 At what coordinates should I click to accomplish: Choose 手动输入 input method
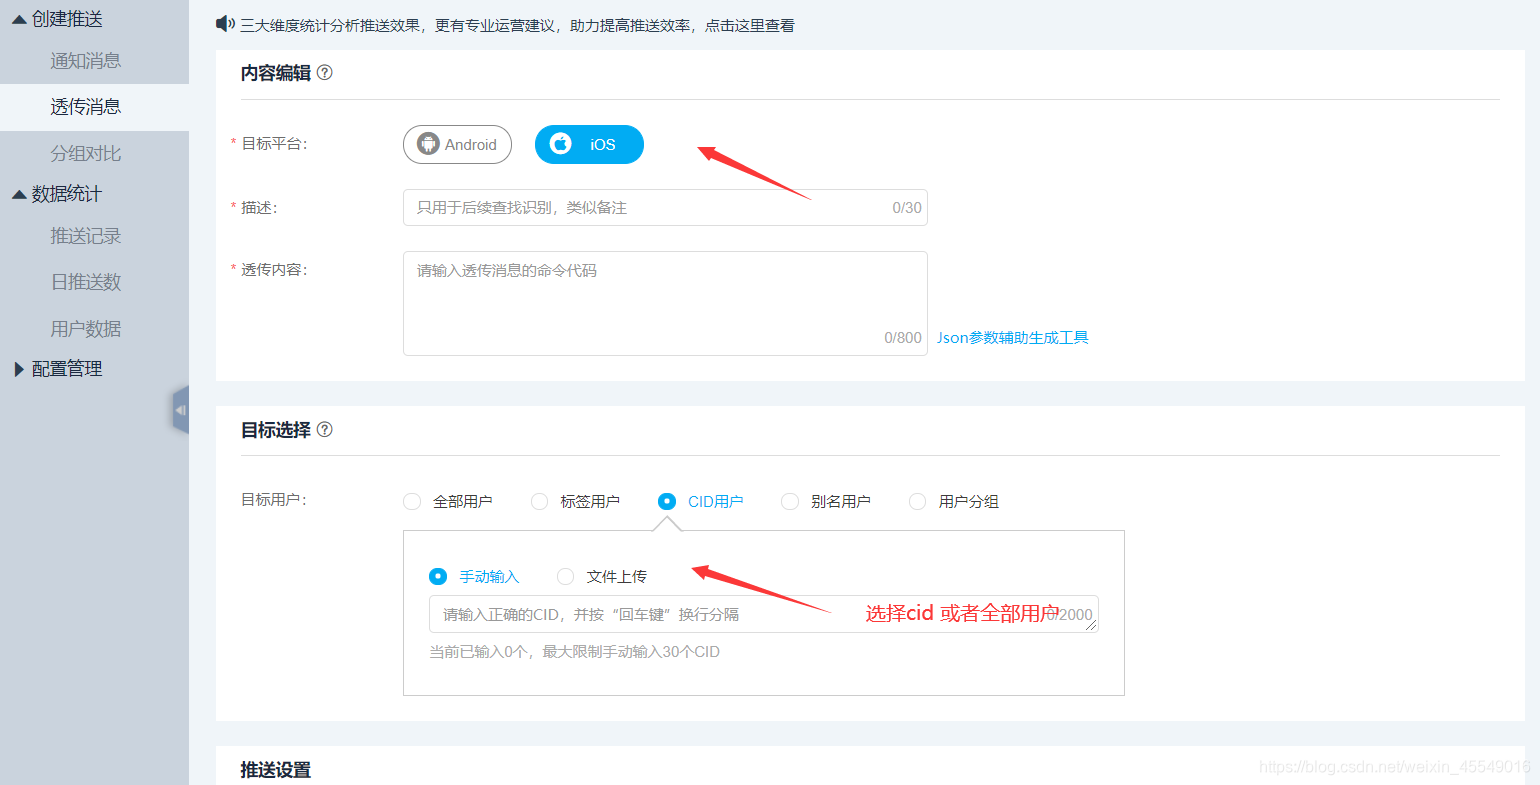tap(438, 576)
